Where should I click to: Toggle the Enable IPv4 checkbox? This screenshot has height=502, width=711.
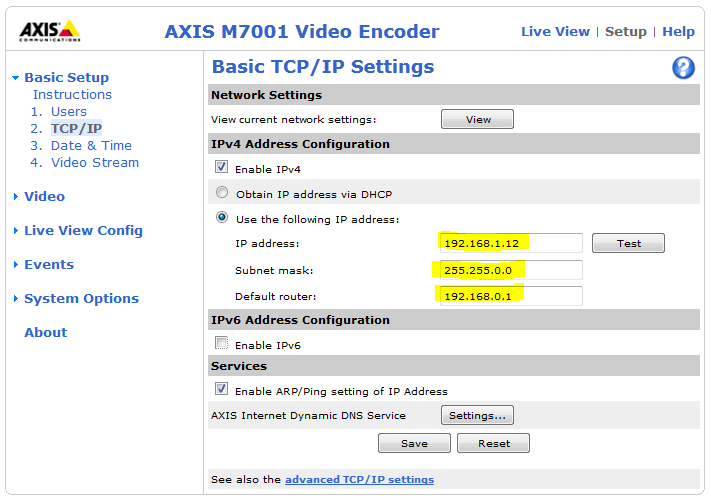point(222,168)
